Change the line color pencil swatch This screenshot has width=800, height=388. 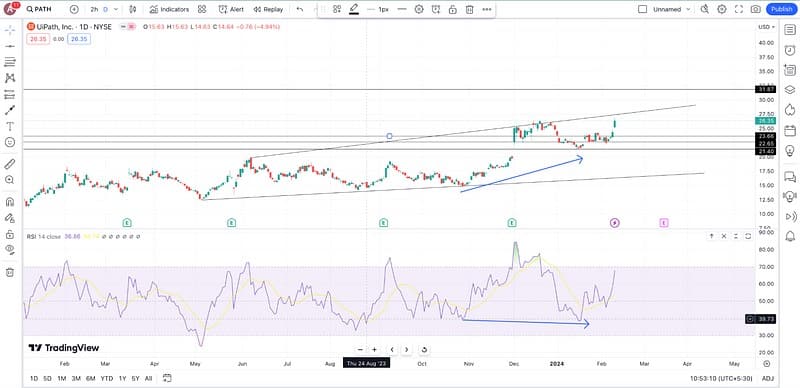tap(354, 9)
